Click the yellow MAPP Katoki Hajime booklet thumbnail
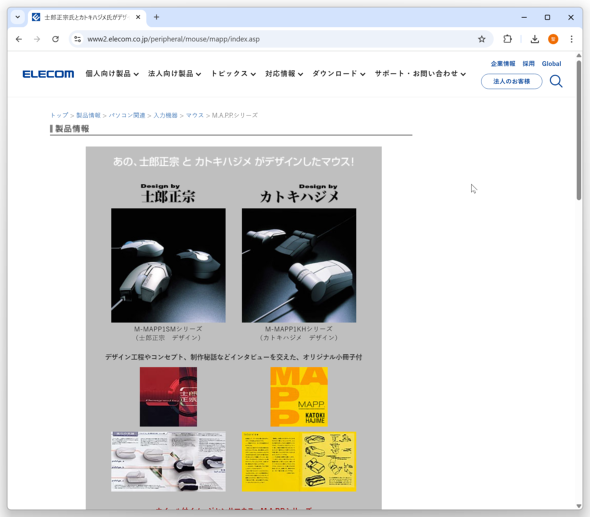This screenshot has width=590, height=517. point(299,397)
